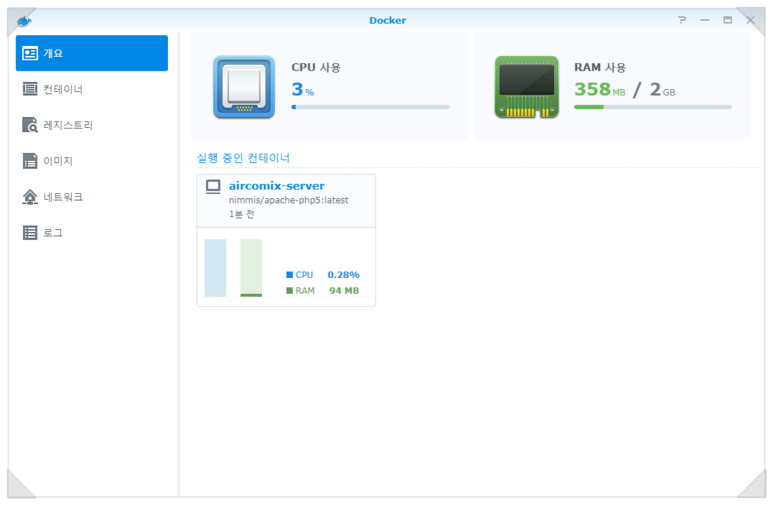Click the blue CPU legend square
The height and width of the screenshot is (505, 773).
pos(289,275)
